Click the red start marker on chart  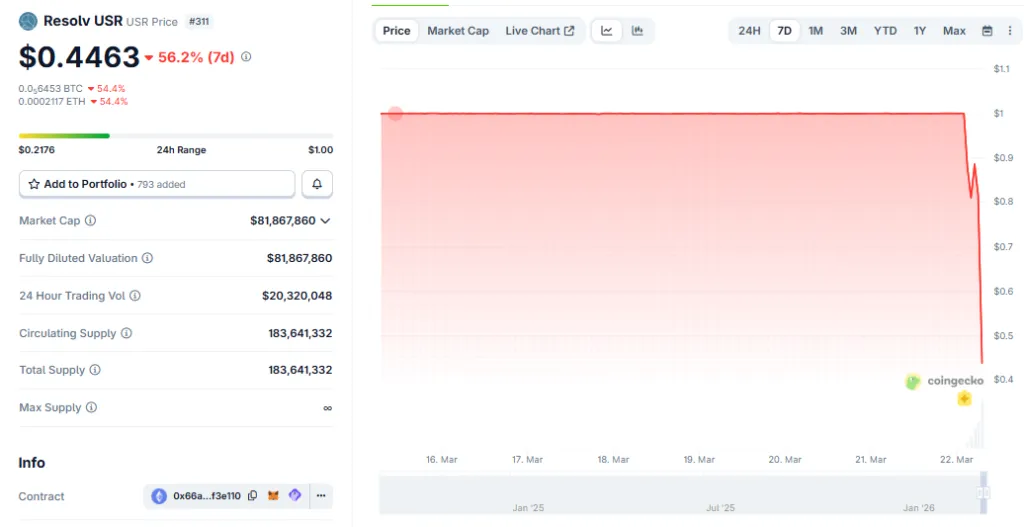pos(395,114)
